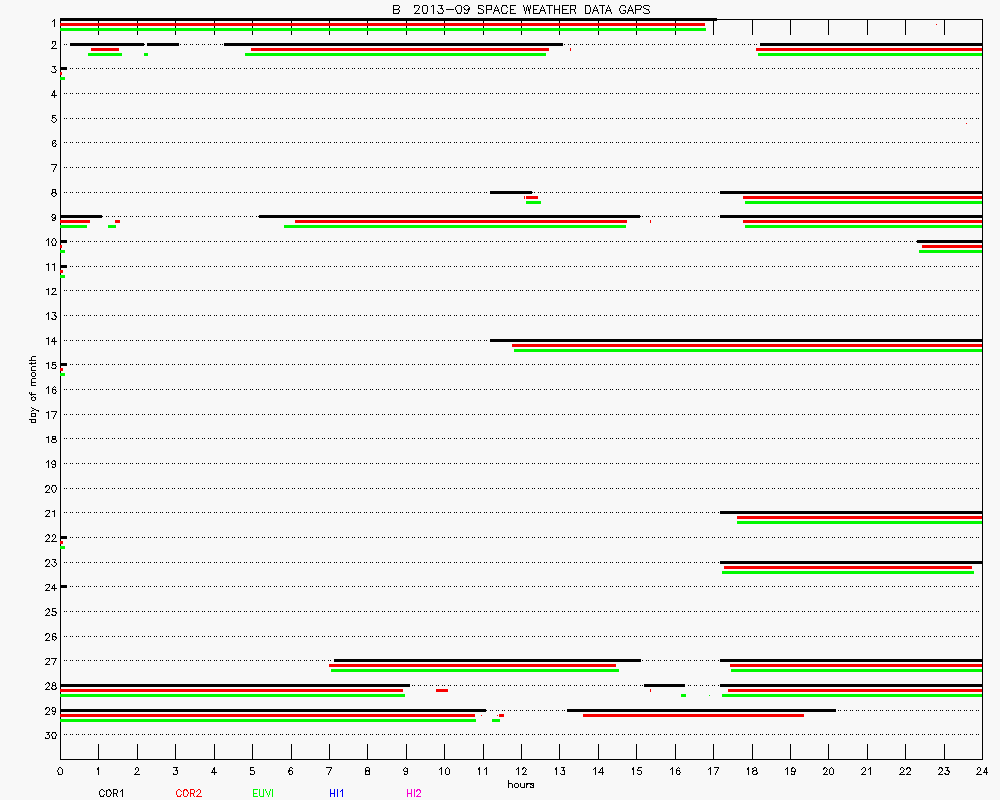
Task: Click the hour 12 x-axis tick label
Action: (521, 771)
